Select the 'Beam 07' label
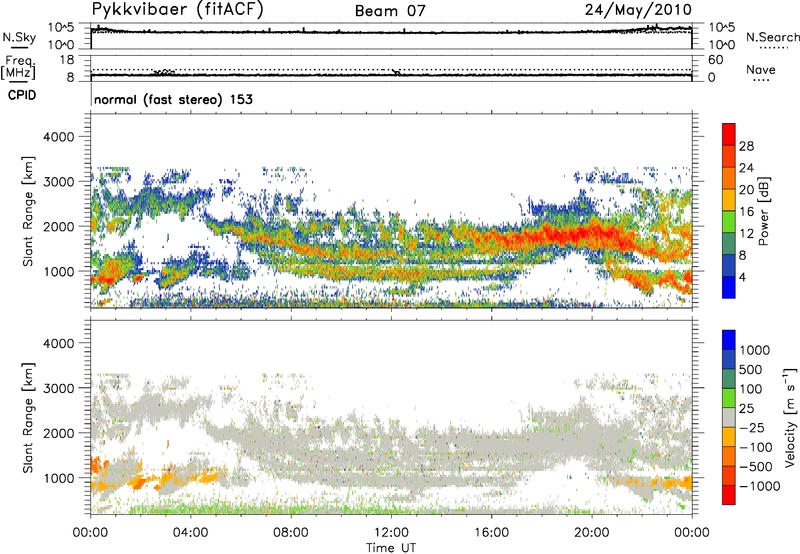Viewport: 800px width, 554px height. coord(390,11)
